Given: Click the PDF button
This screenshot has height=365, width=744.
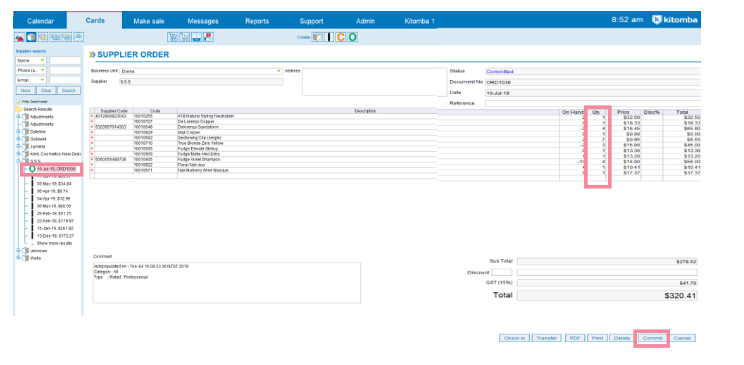Looking at the screenshot, I should (575, 338).
